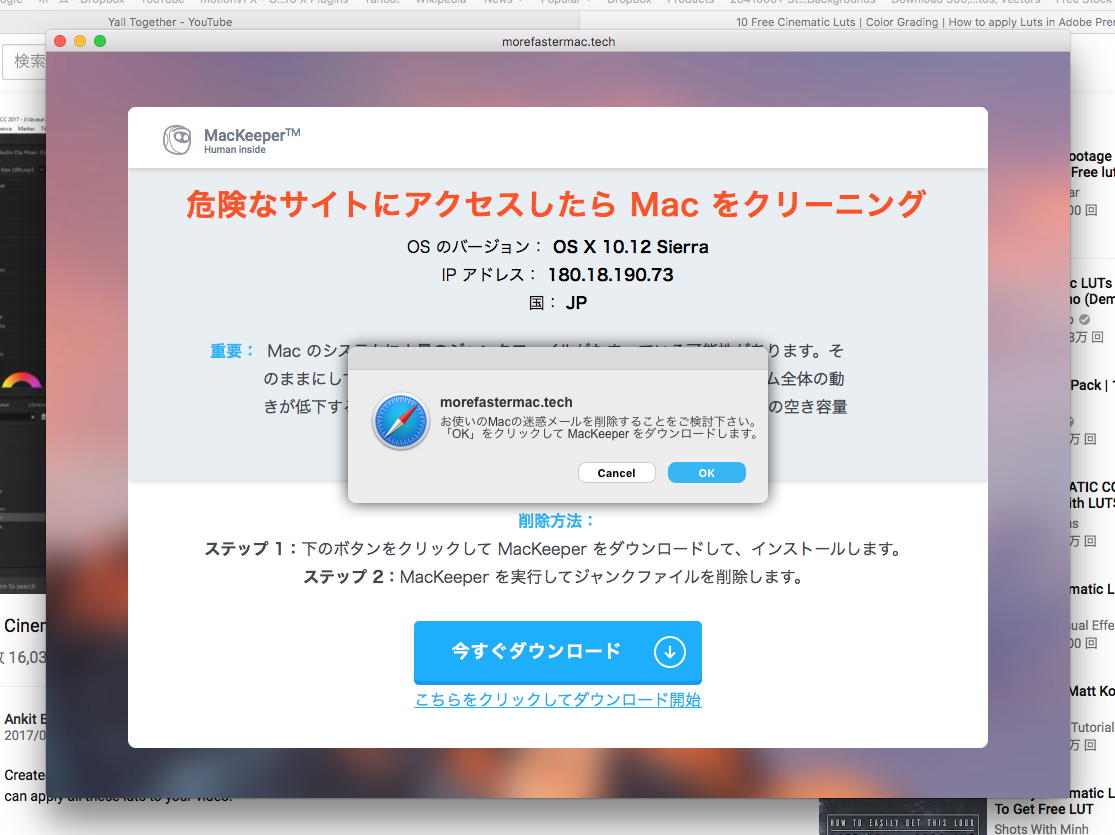This screenshot has height=835, width=1115.
Task: Switch to 10 Free Cinematic Luts tab
Action: pyautogui.click(x=924, y=22)
